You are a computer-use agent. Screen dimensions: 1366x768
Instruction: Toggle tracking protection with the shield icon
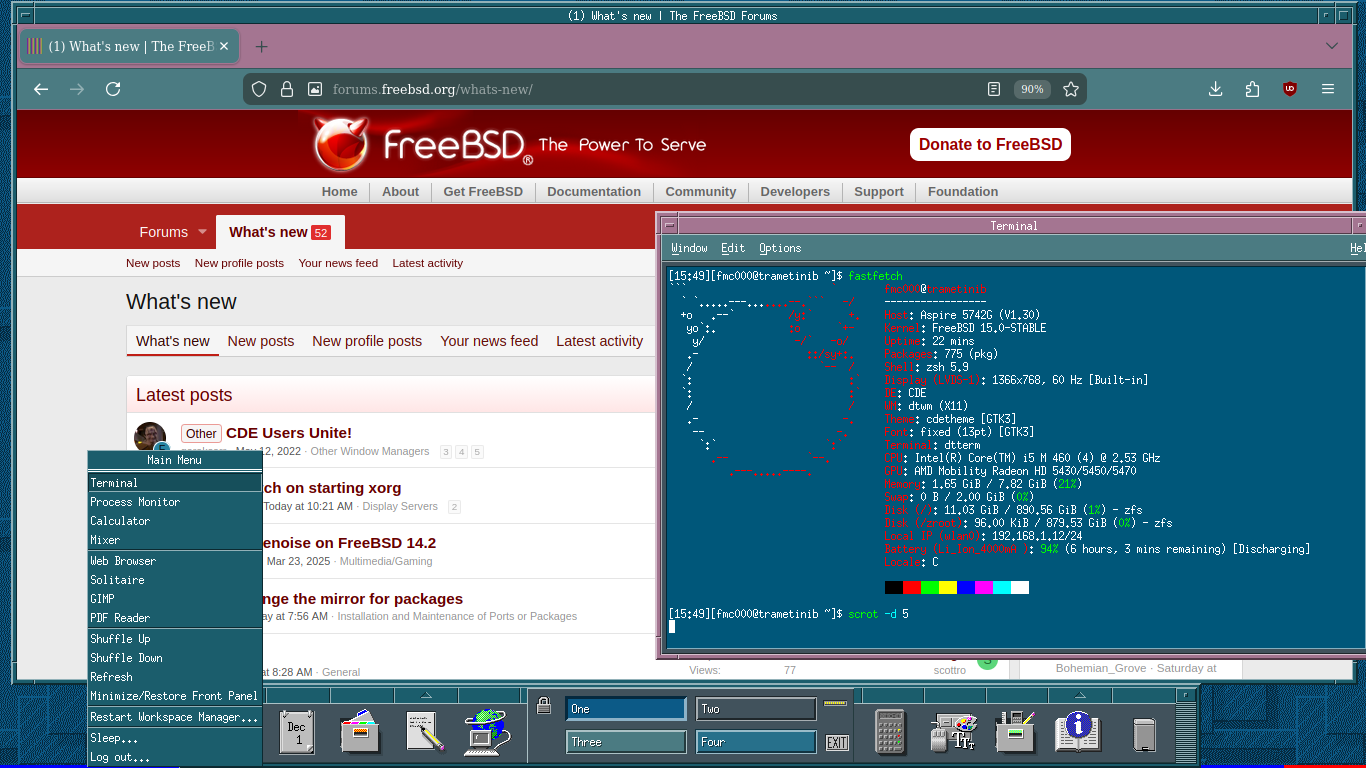pos(259,89)
